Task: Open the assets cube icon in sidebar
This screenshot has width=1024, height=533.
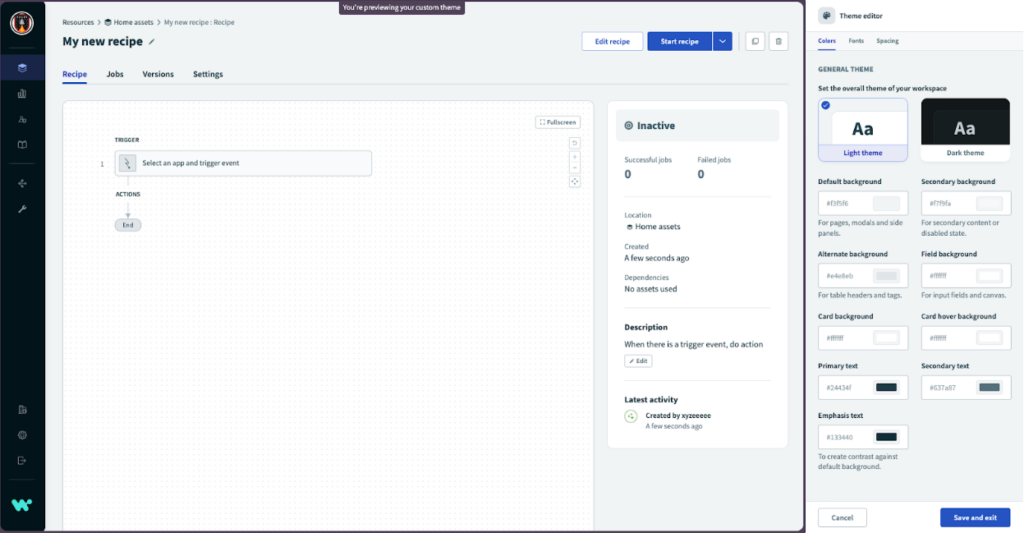Action: (x=22, y=68)
